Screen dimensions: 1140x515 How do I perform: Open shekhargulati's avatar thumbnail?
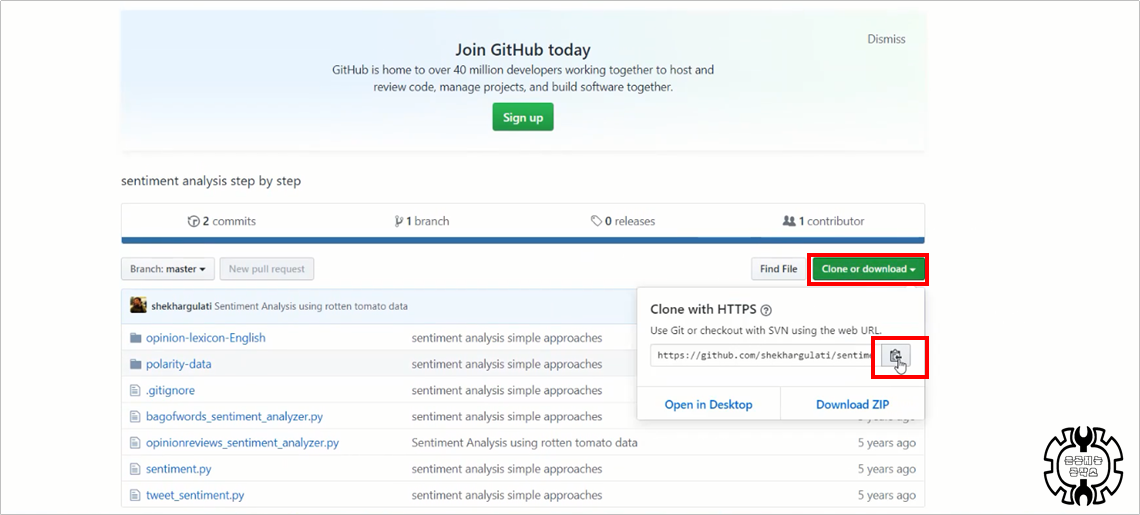click(x=138, y=306)
